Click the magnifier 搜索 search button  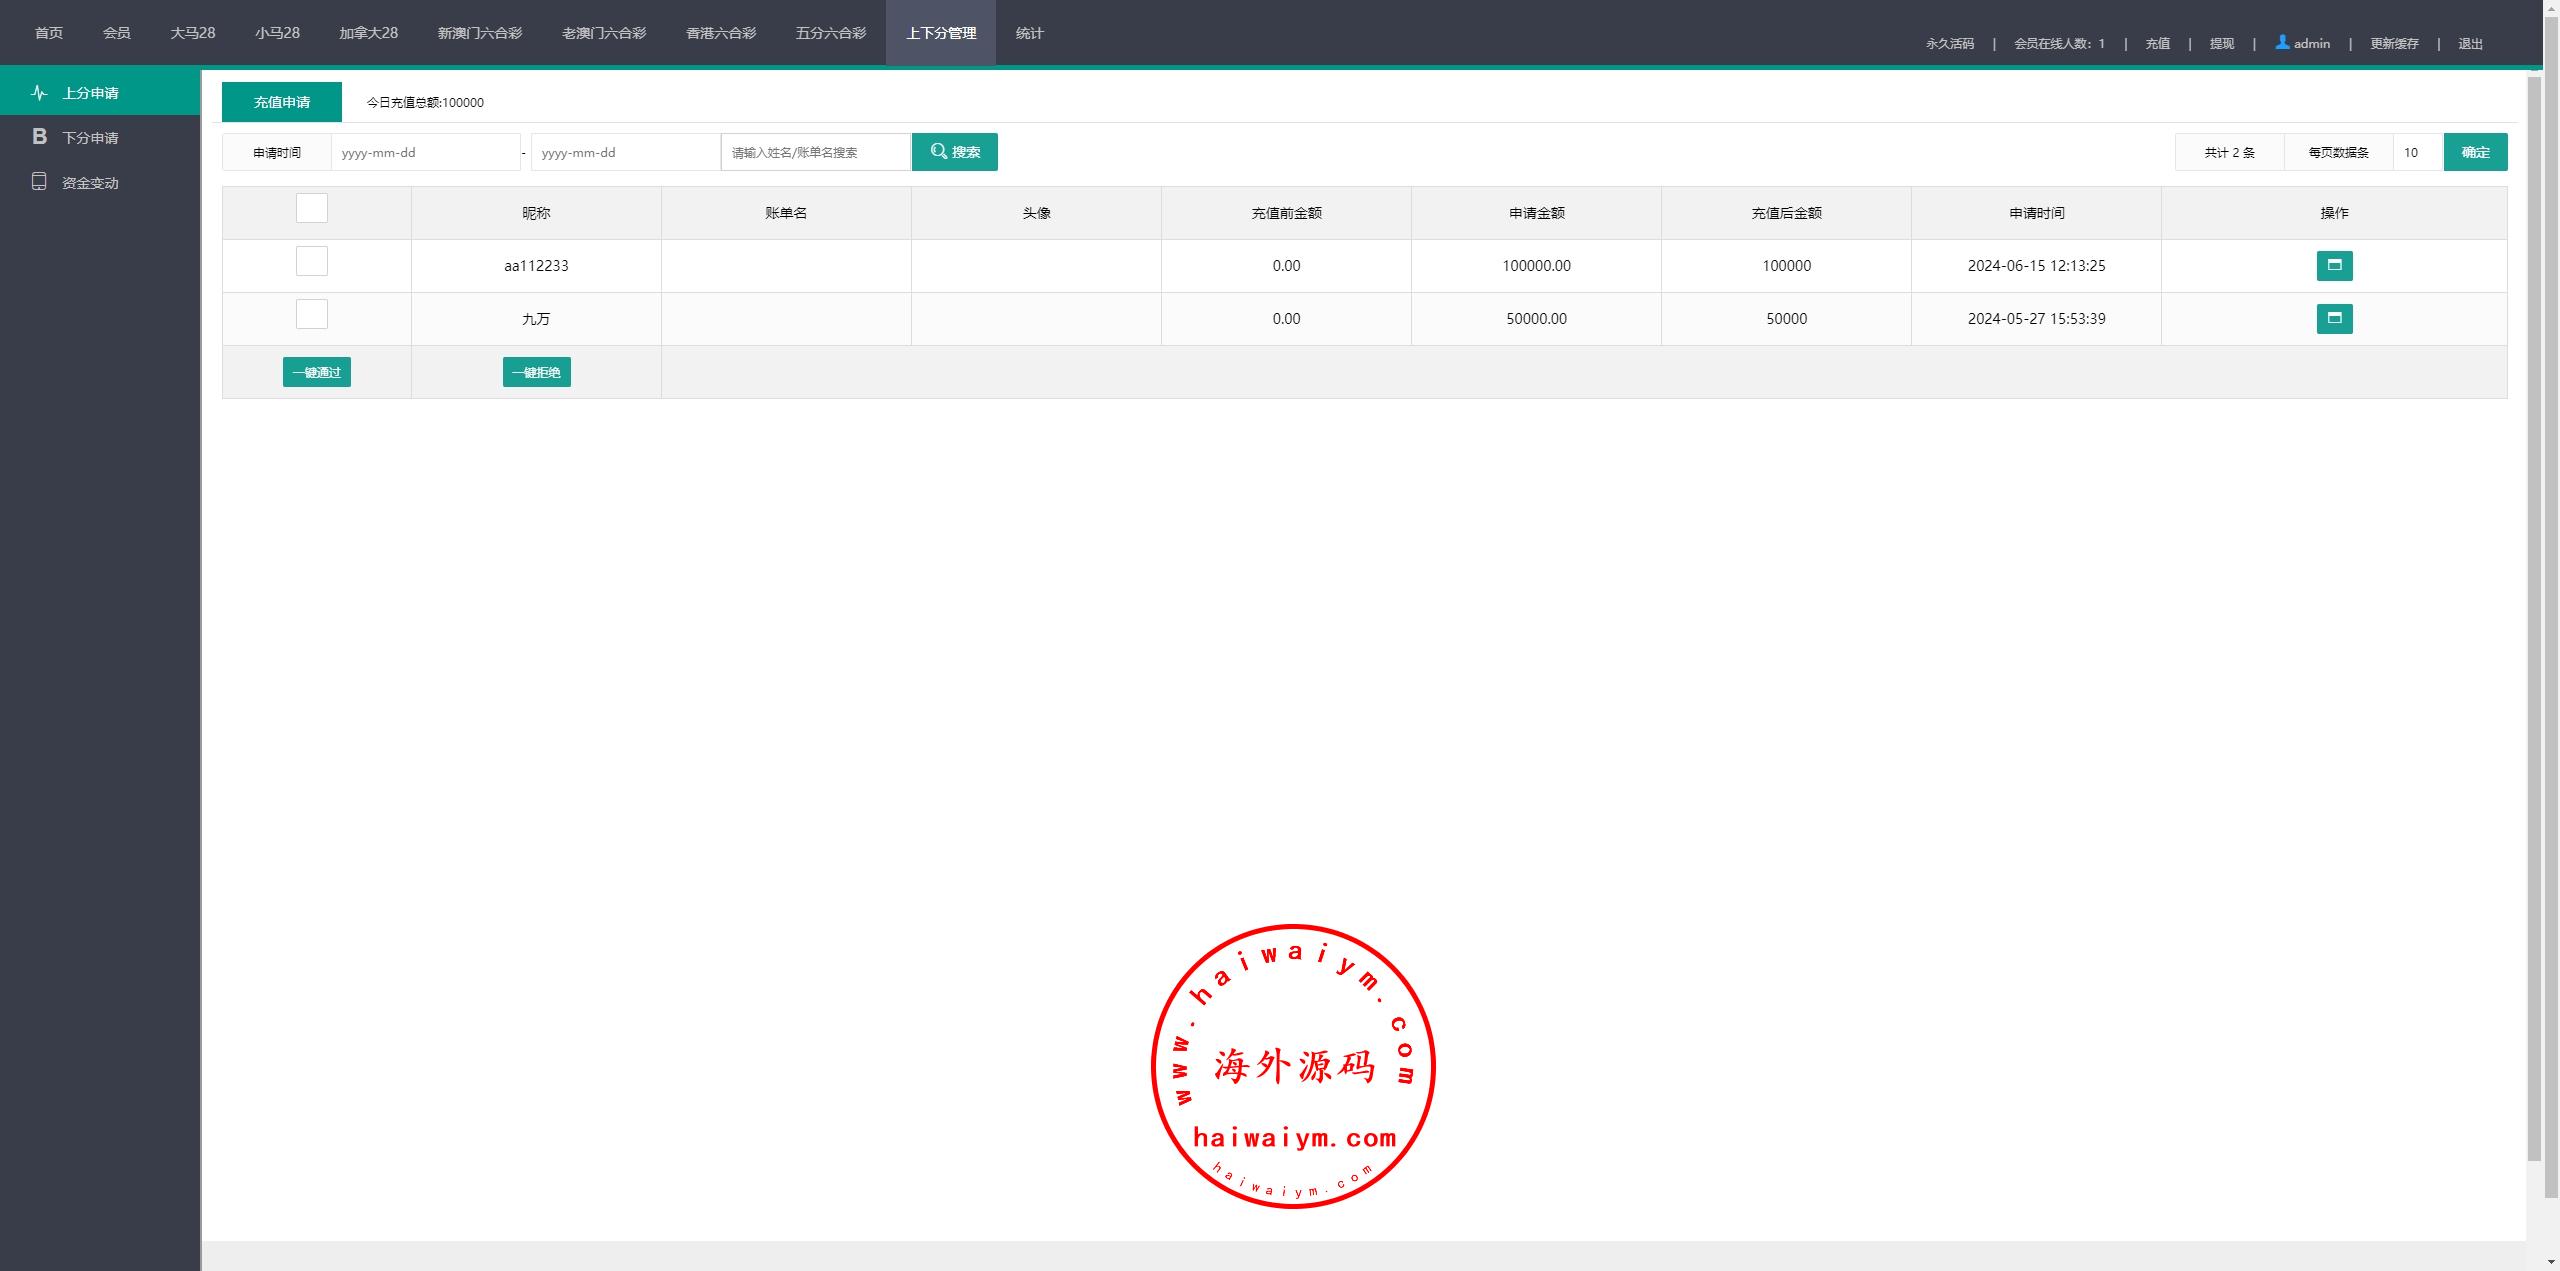(954, 152)
